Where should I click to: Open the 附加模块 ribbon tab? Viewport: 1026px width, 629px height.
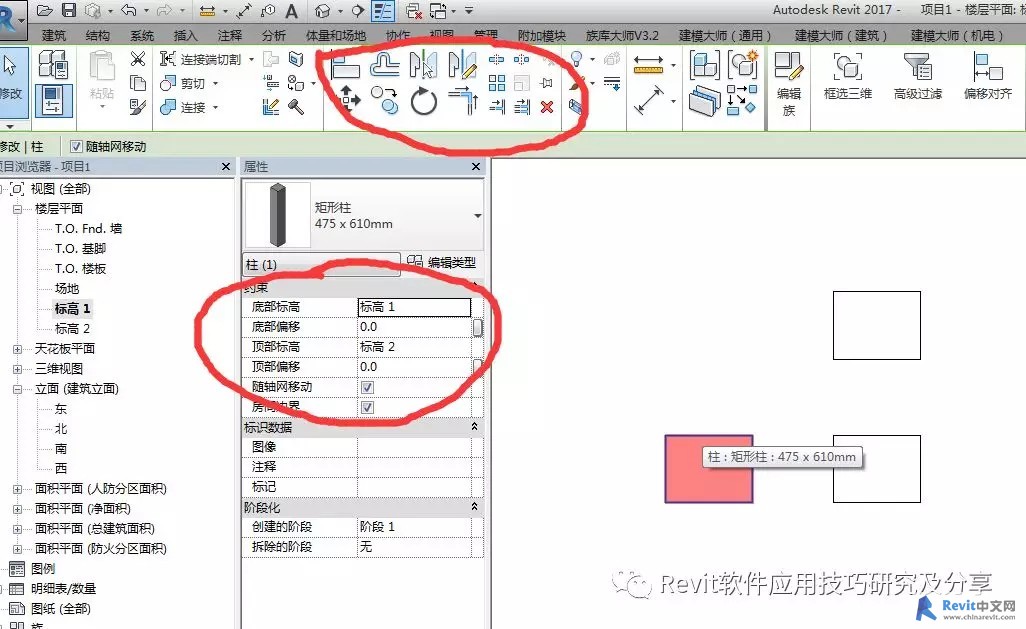click(541, 35)
